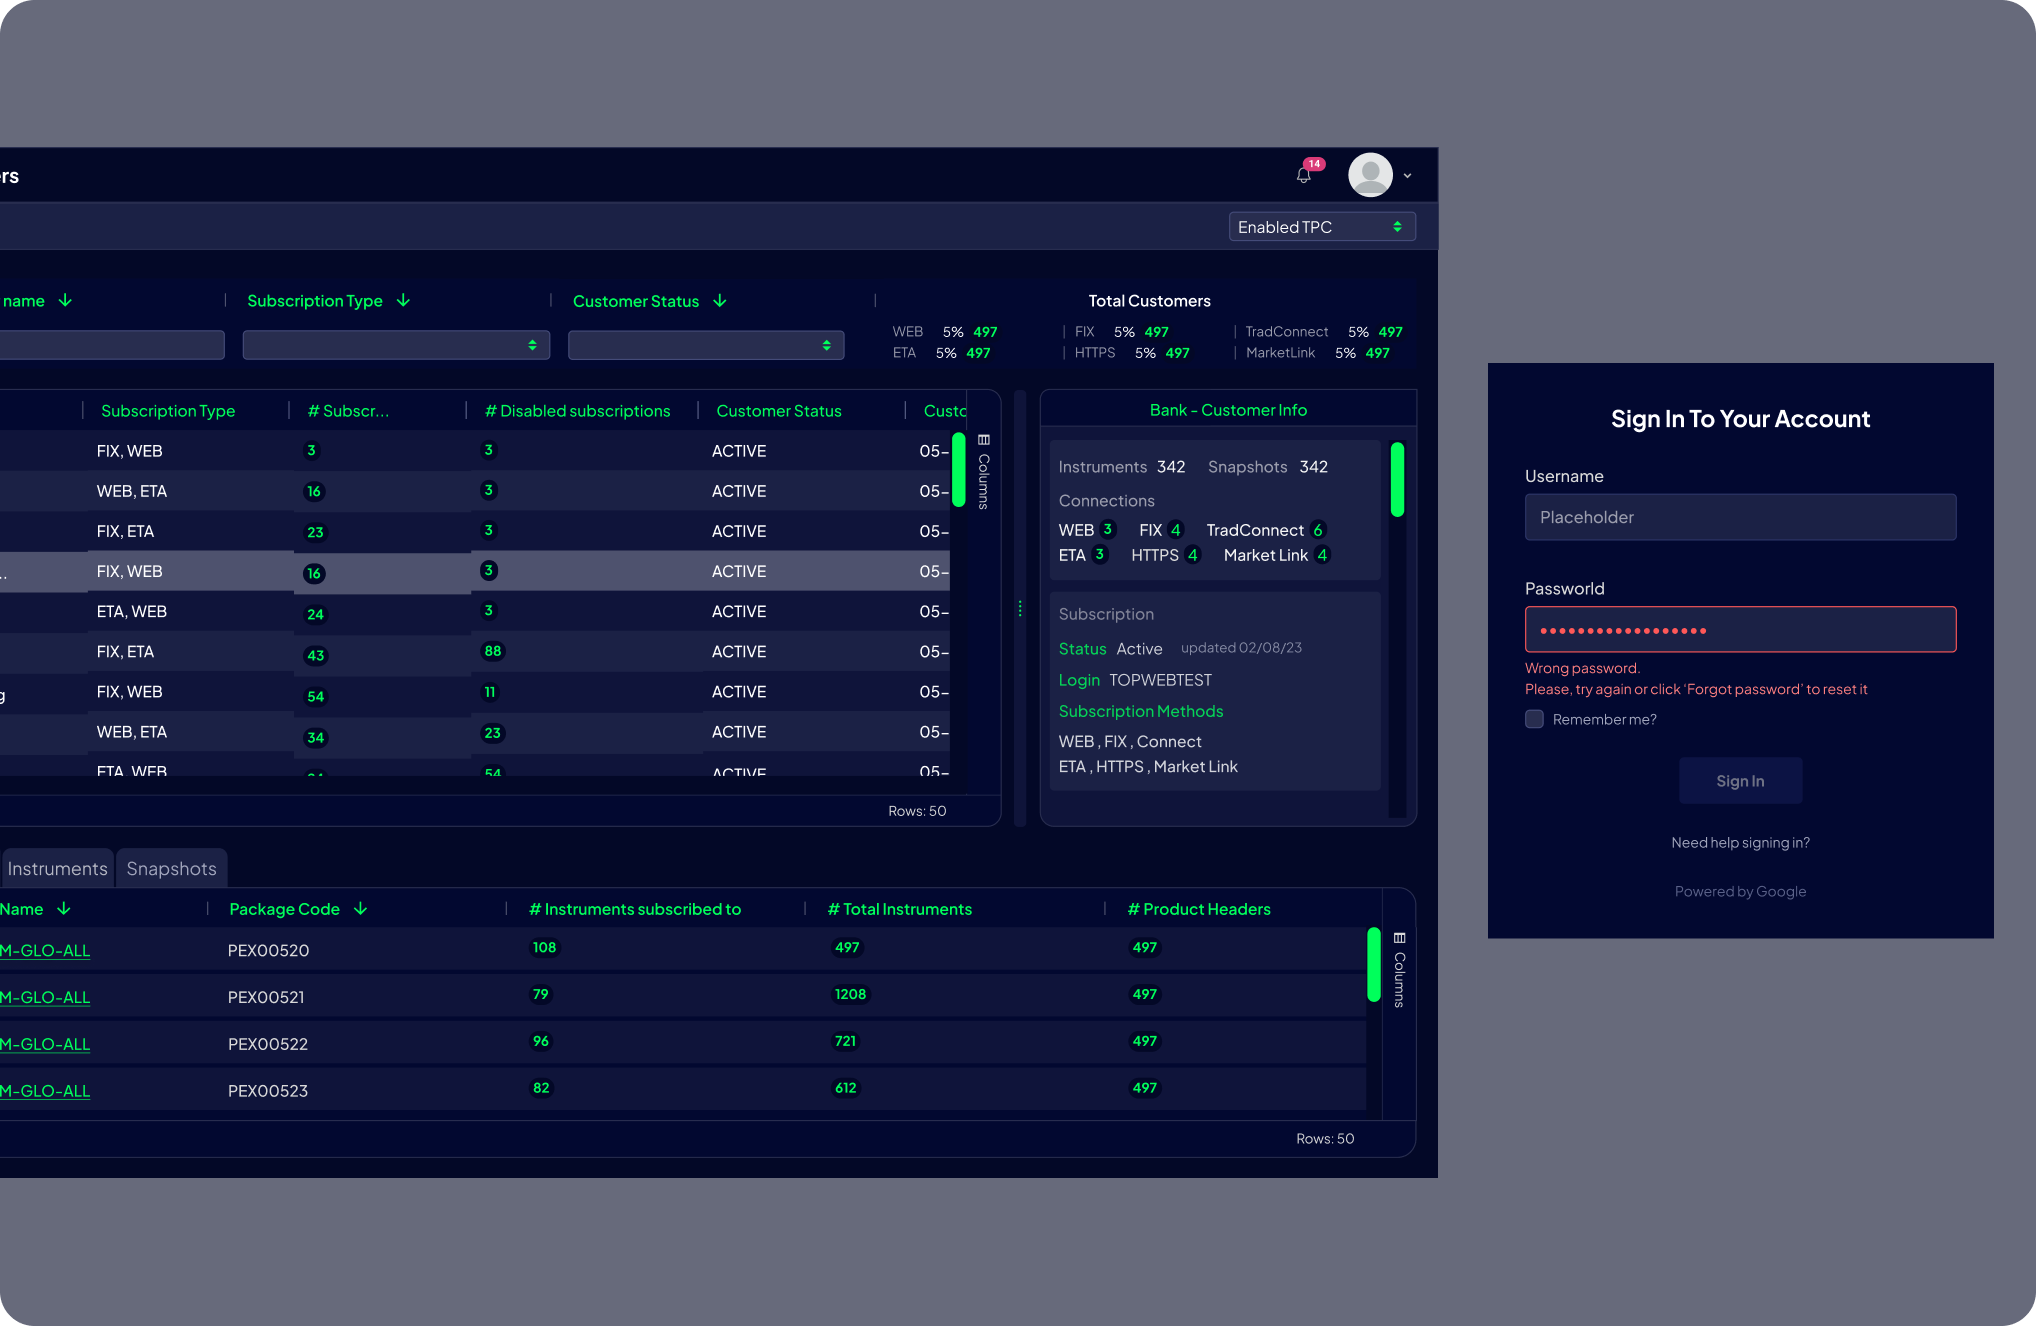Toggle the Remember me checkbox
Viewport: 2036px width, 1326px height.
tap(1534, 719)
